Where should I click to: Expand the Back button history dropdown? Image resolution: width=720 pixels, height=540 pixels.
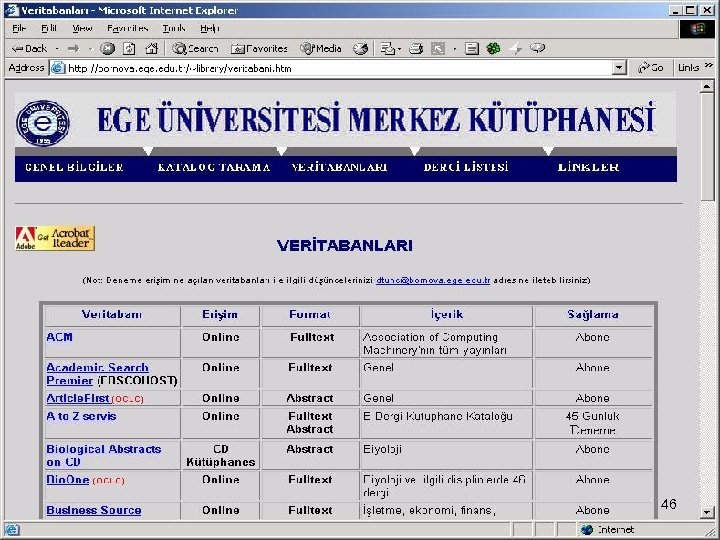[57, 48]
